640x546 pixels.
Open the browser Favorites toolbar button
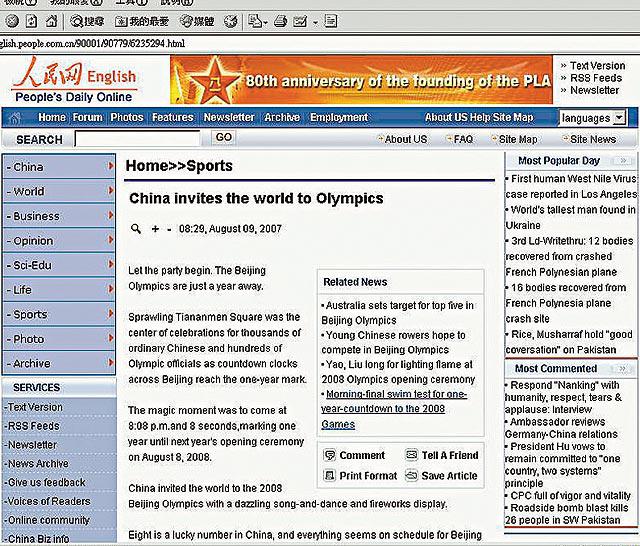(141, 21)
